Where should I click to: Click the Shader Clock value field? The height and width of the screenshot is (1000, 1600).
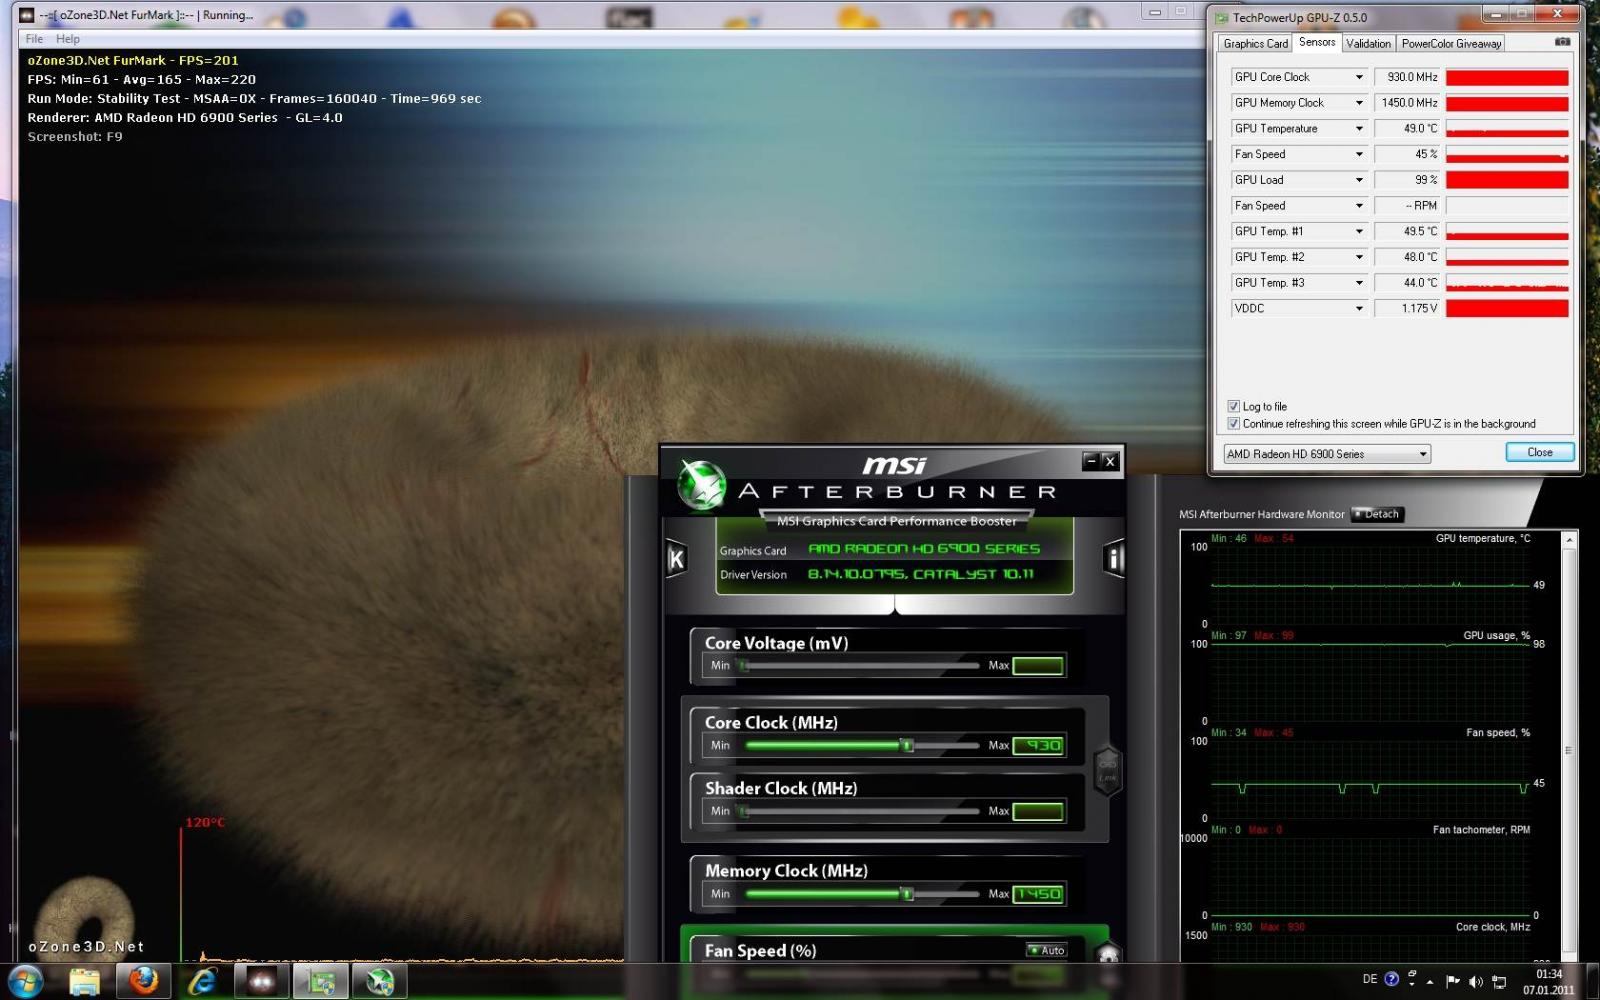(x=1038, y=811)
